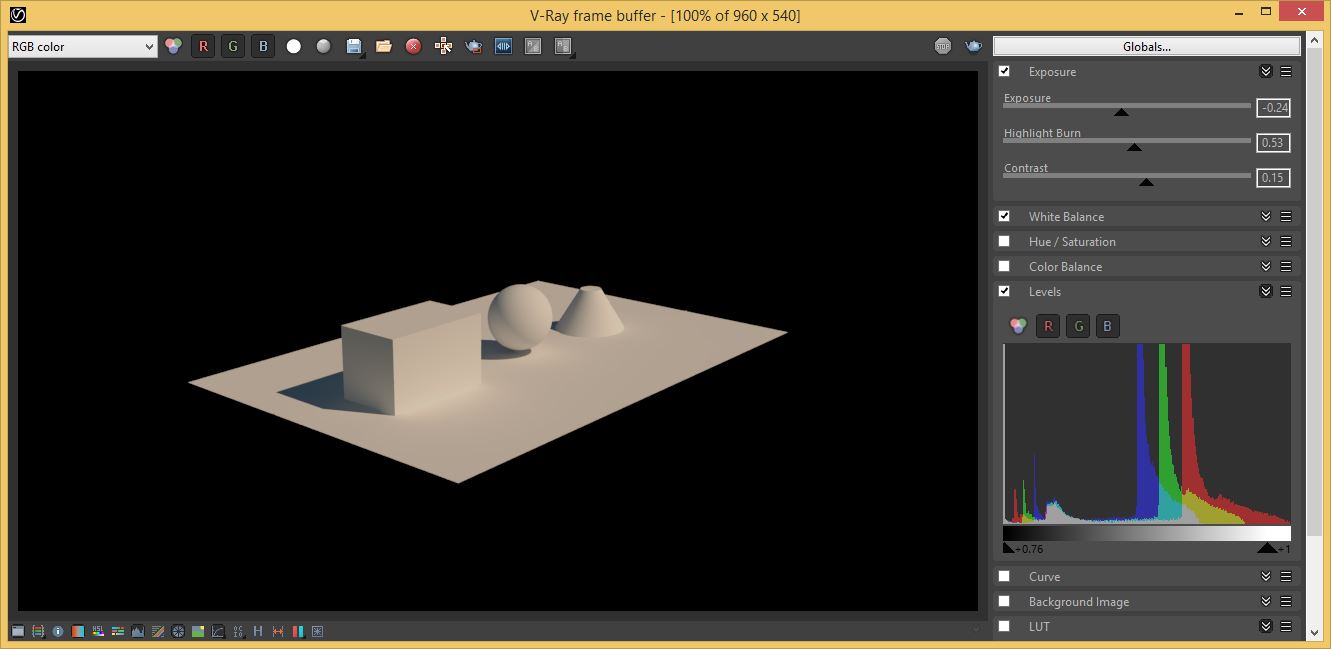Click the 'H' icon in status bar
Image resolution: width=1331 pixels, height=649 pixels.
tap(258, 631)
